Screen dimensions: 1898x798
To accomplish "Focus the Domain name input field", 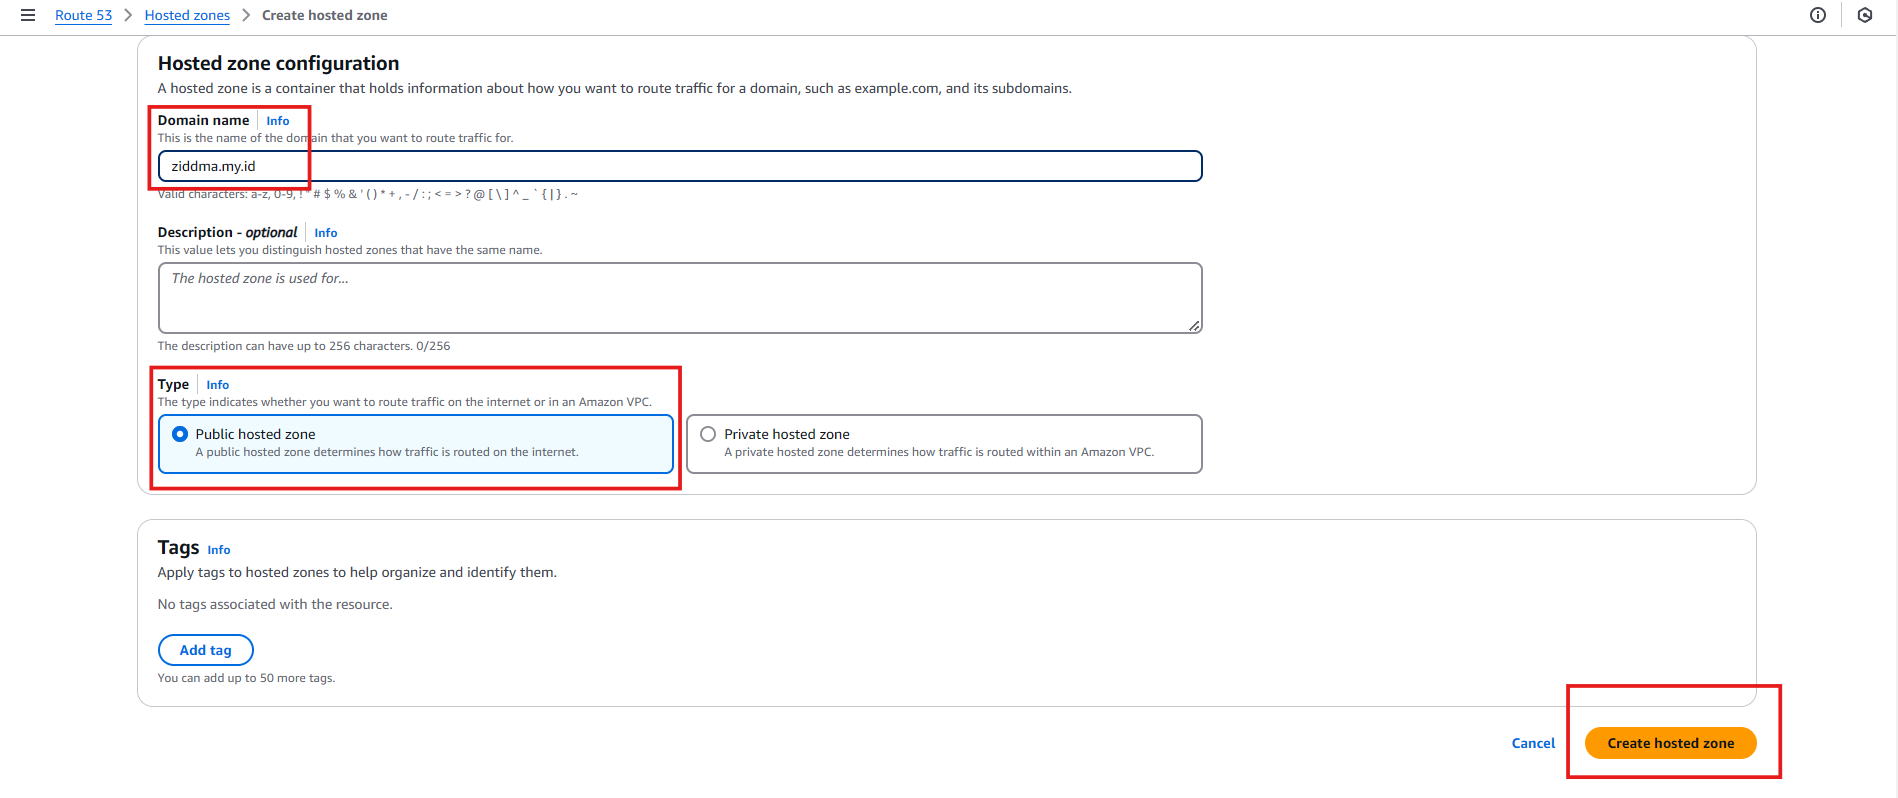I will coord(680,166).
